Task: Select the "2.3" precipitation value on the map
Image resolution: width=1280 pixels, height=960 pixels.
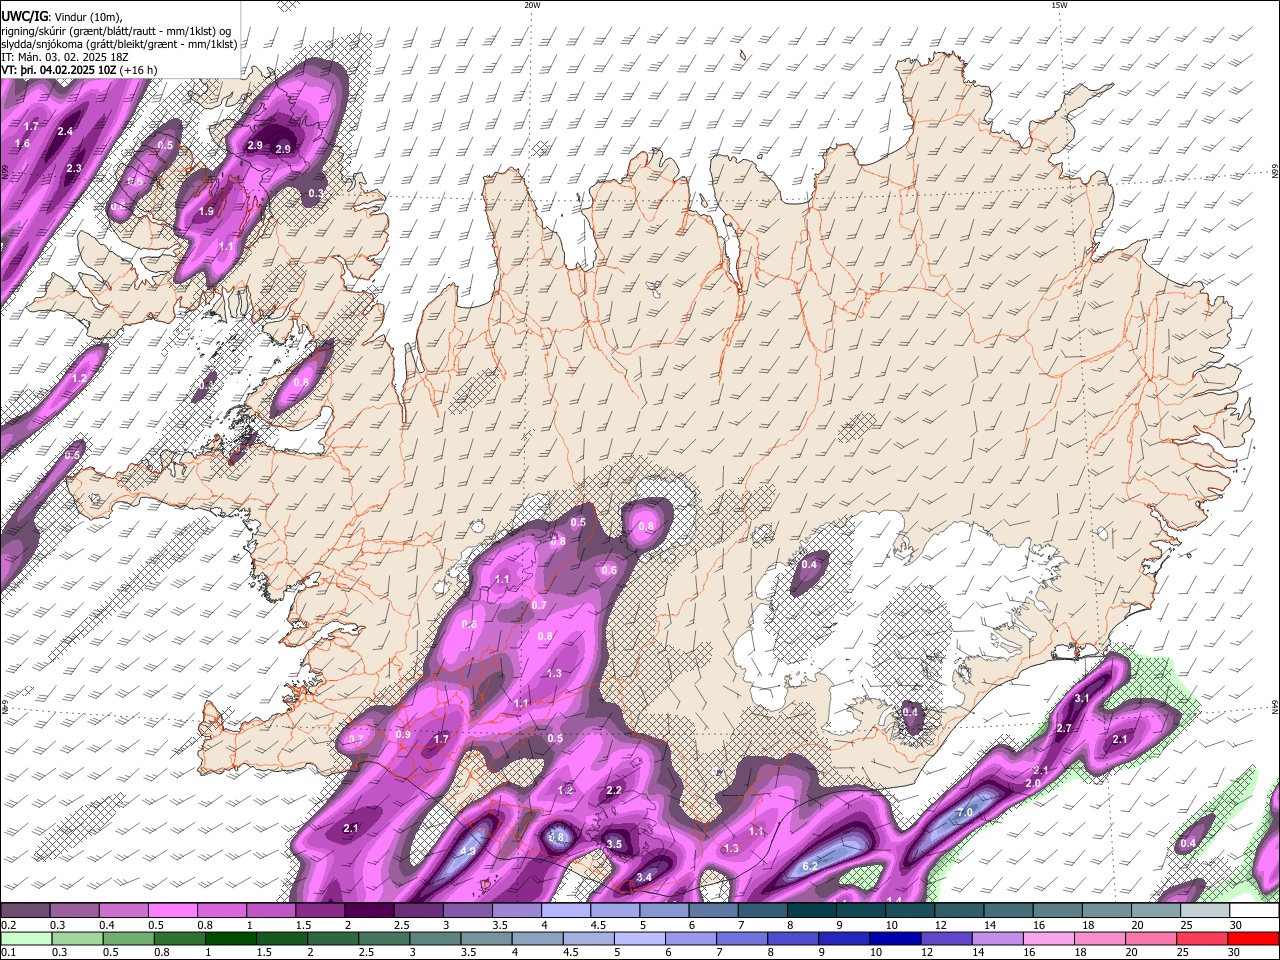Action: click(74, 169)
